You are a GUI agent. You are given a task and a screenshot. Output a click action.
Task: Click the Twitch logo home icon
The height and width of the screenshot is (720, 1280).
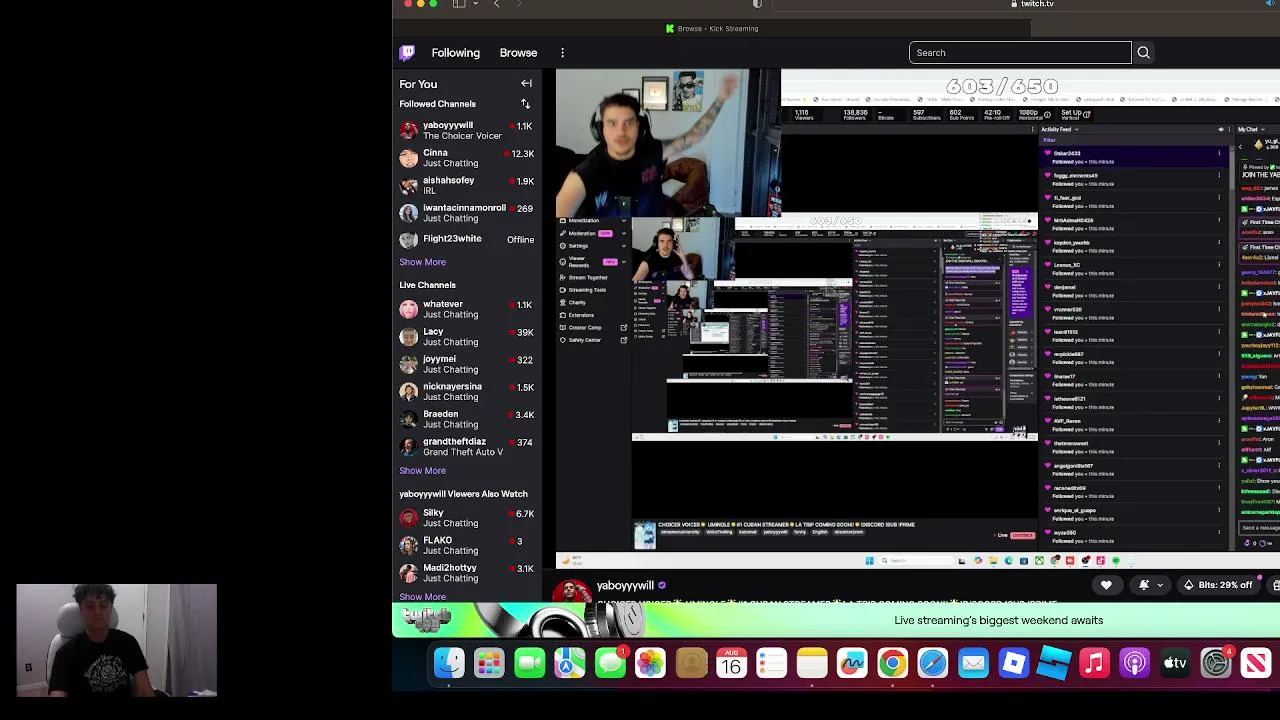tap(407, 53)
